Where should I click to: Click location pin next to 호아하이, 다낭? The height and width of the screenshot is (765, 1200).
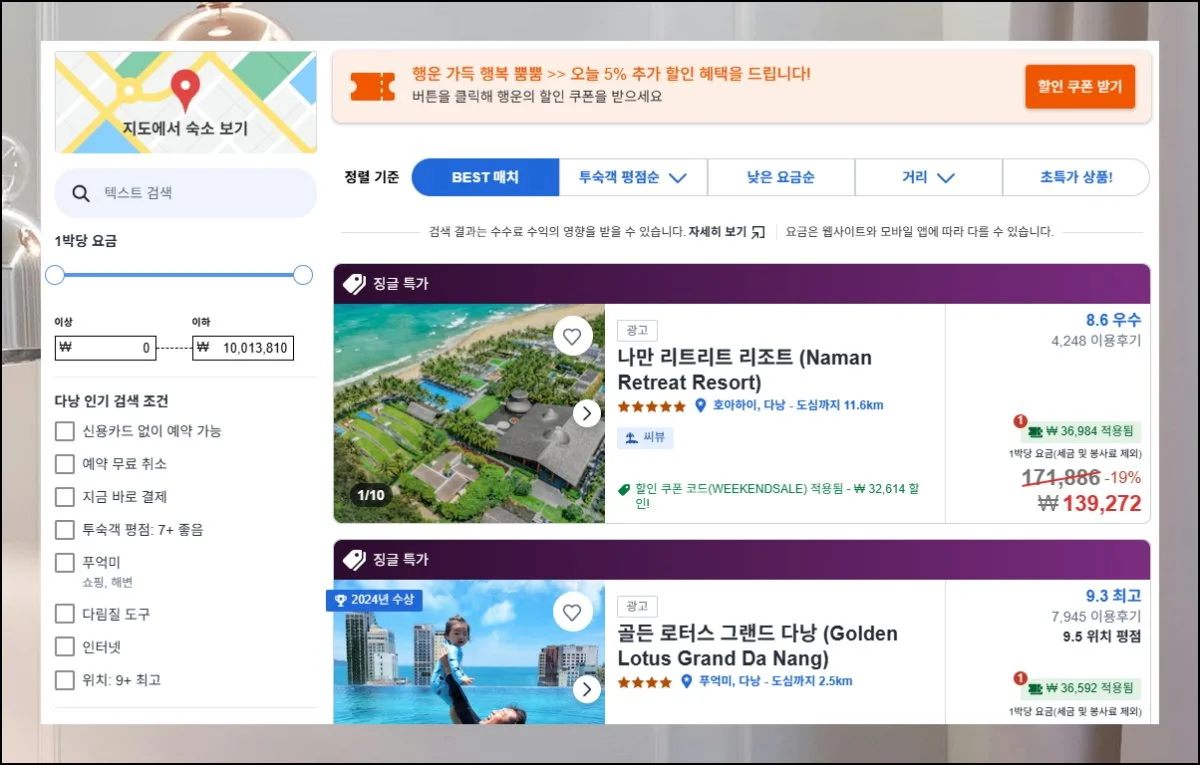[x=701, y=406]
